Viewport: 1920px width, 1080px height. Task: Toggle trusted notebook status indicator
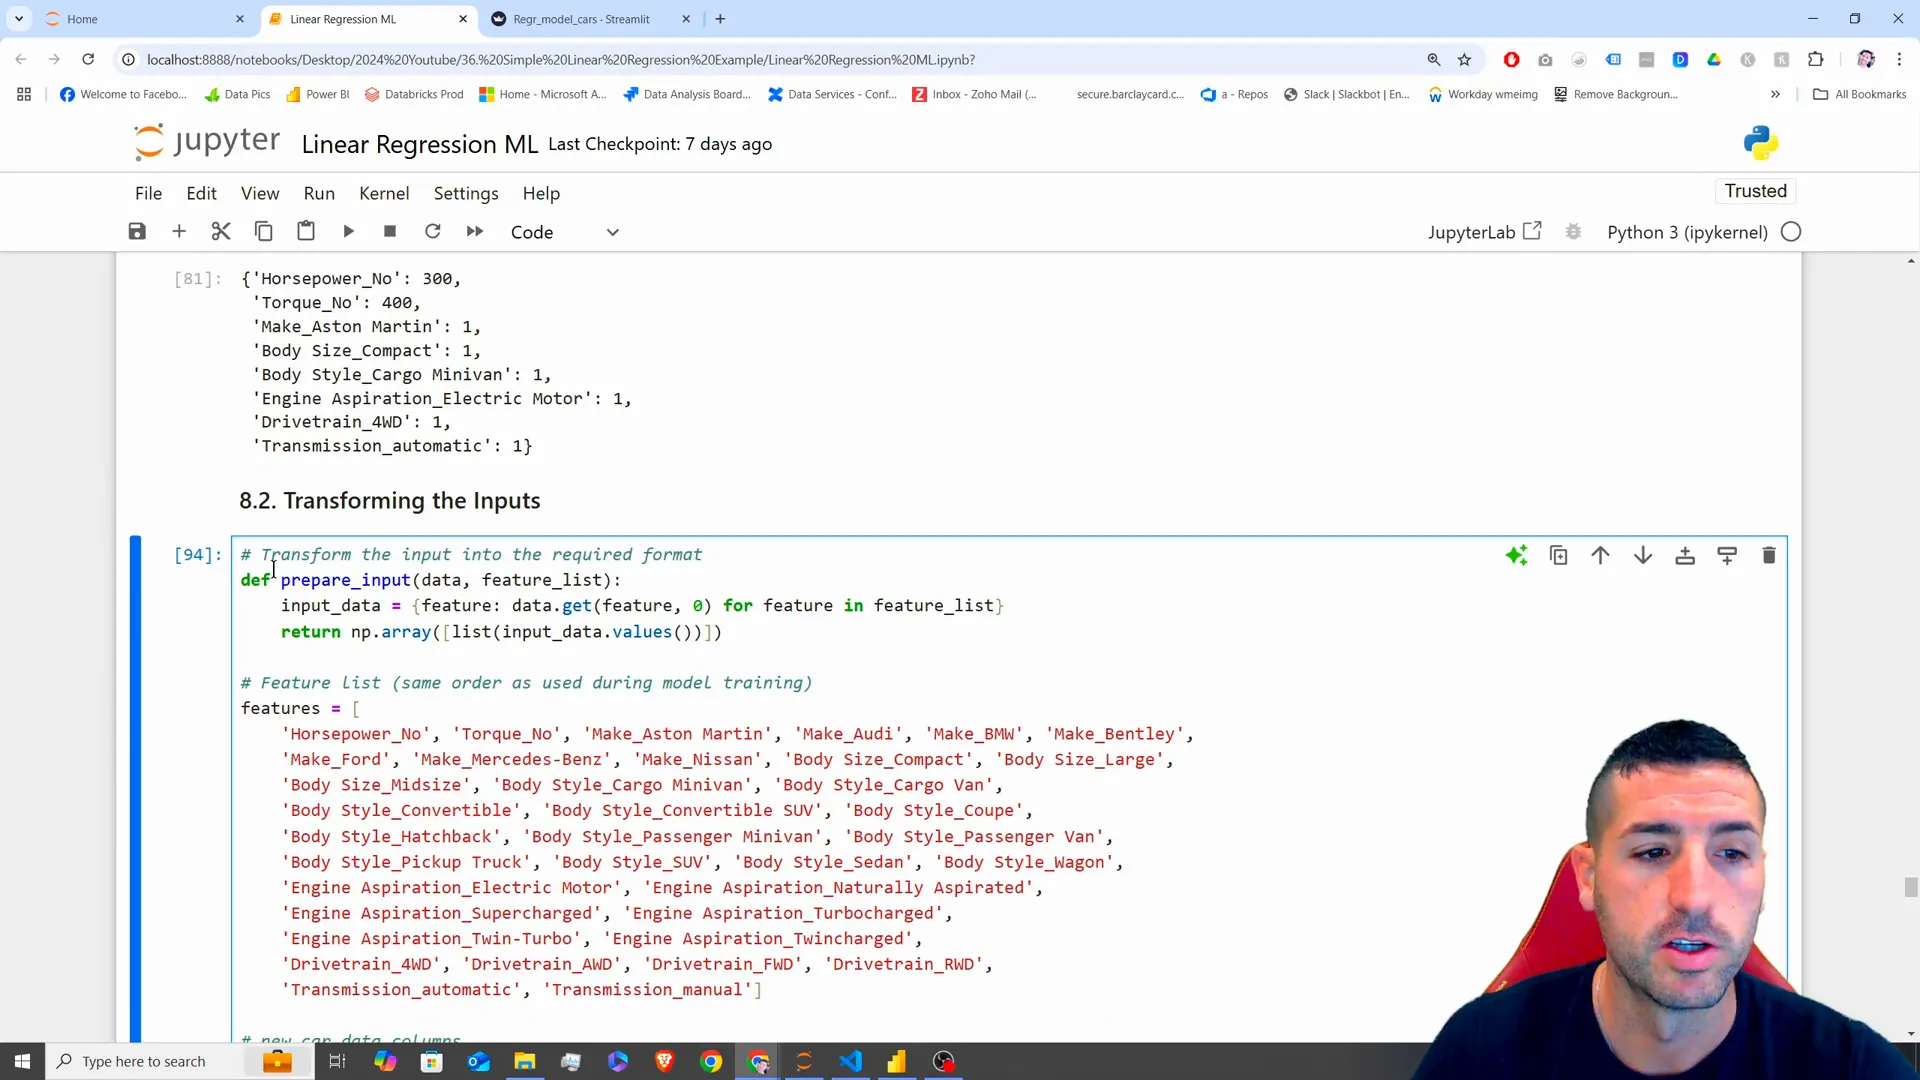pos(1755,191)
